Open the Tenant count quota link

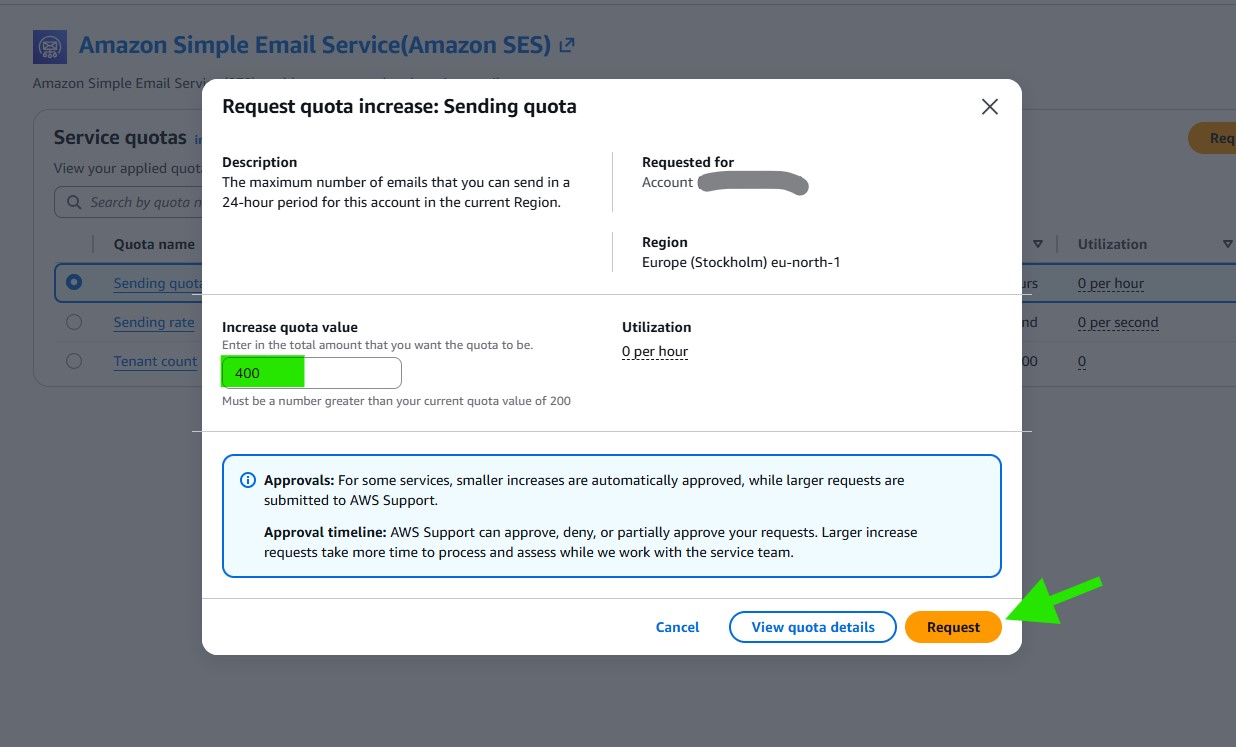click(155, 361)
